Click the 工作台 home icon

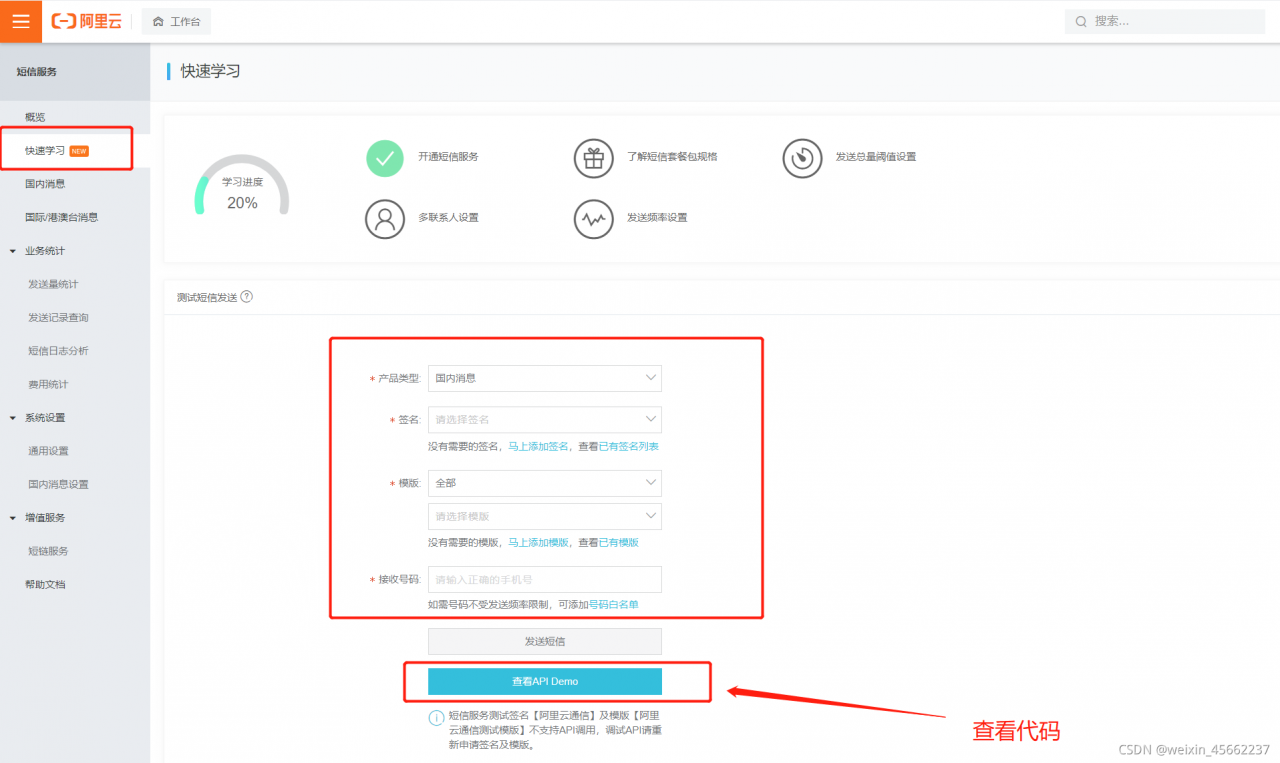pyautogui.click(x=158, y=21)
